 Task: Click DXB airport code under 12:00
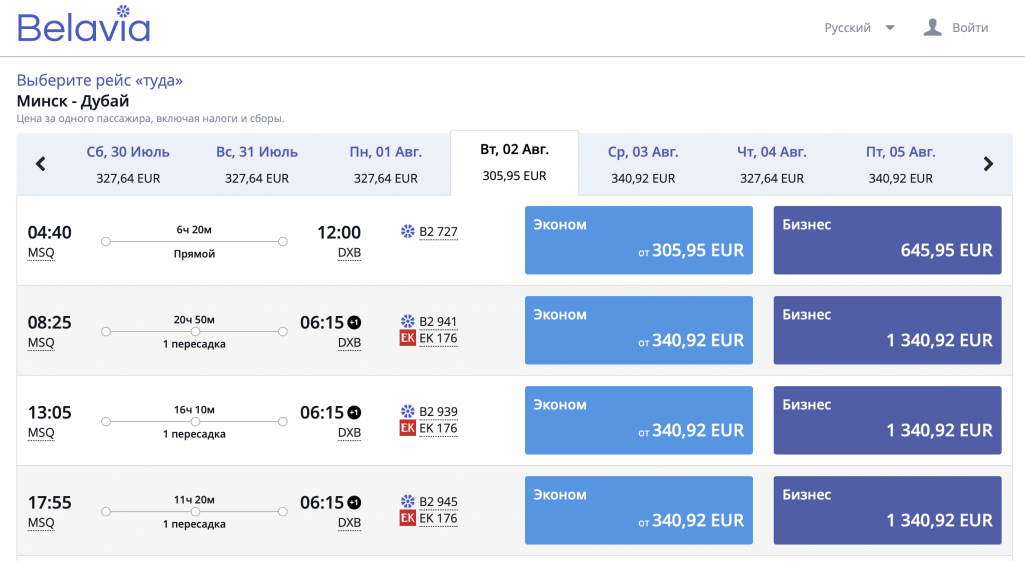click(x=349, y=253)
